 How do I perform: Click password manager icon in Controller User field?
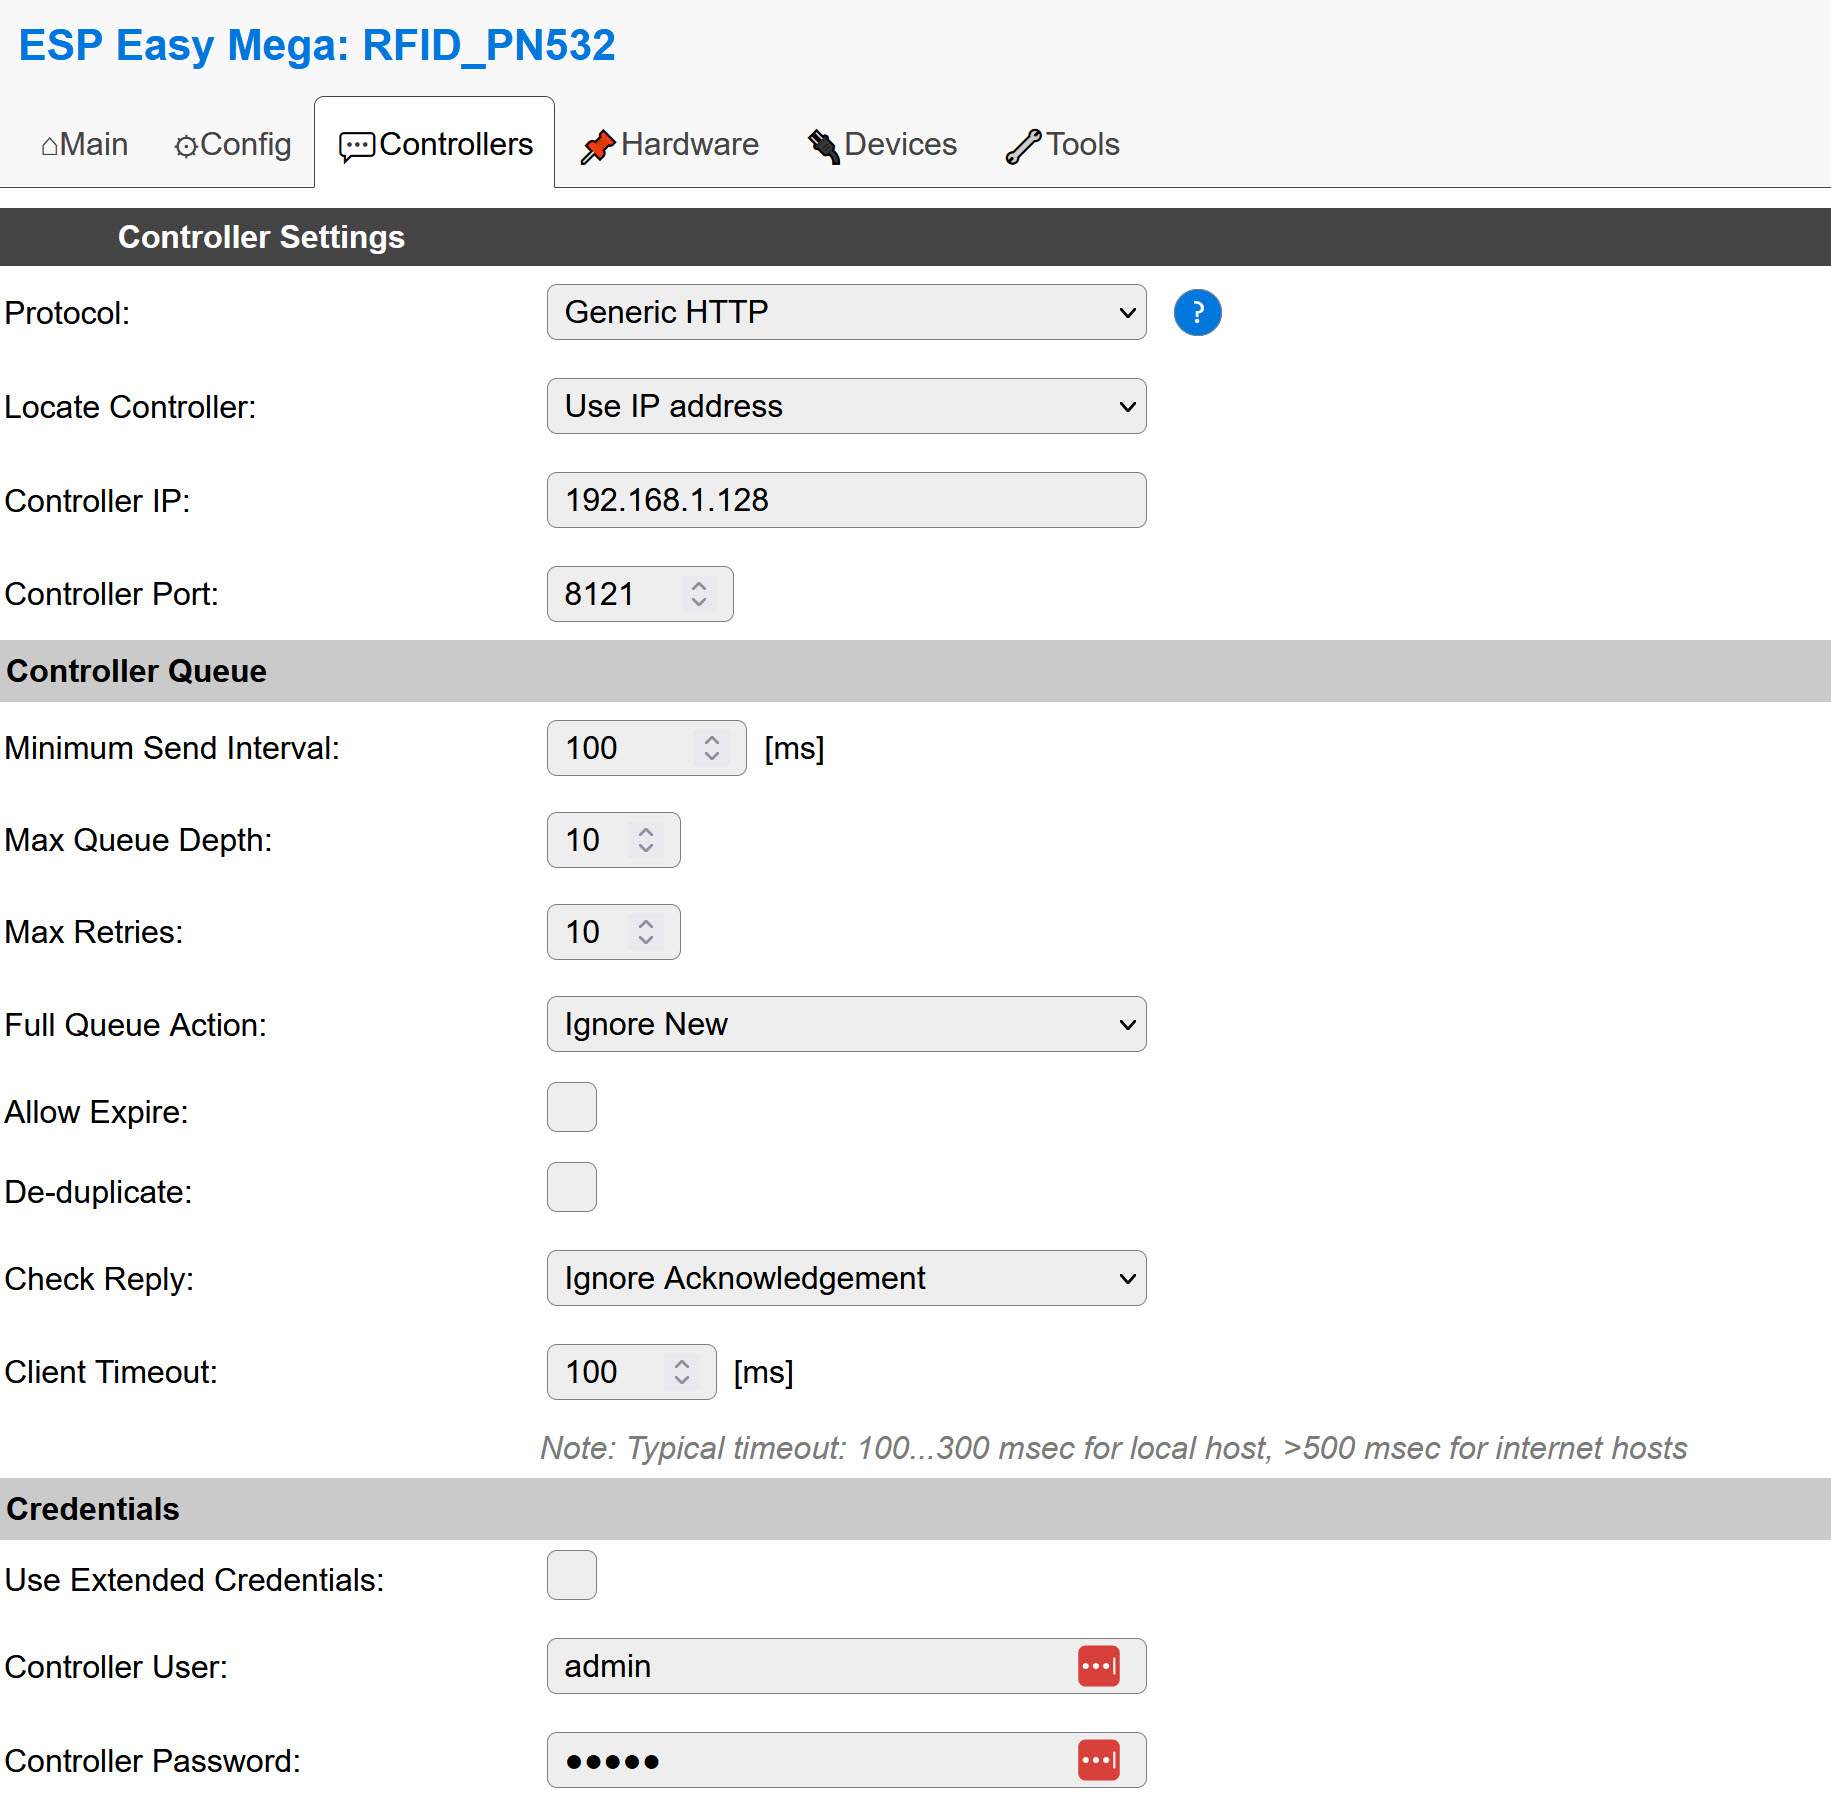(1098, 1666)
